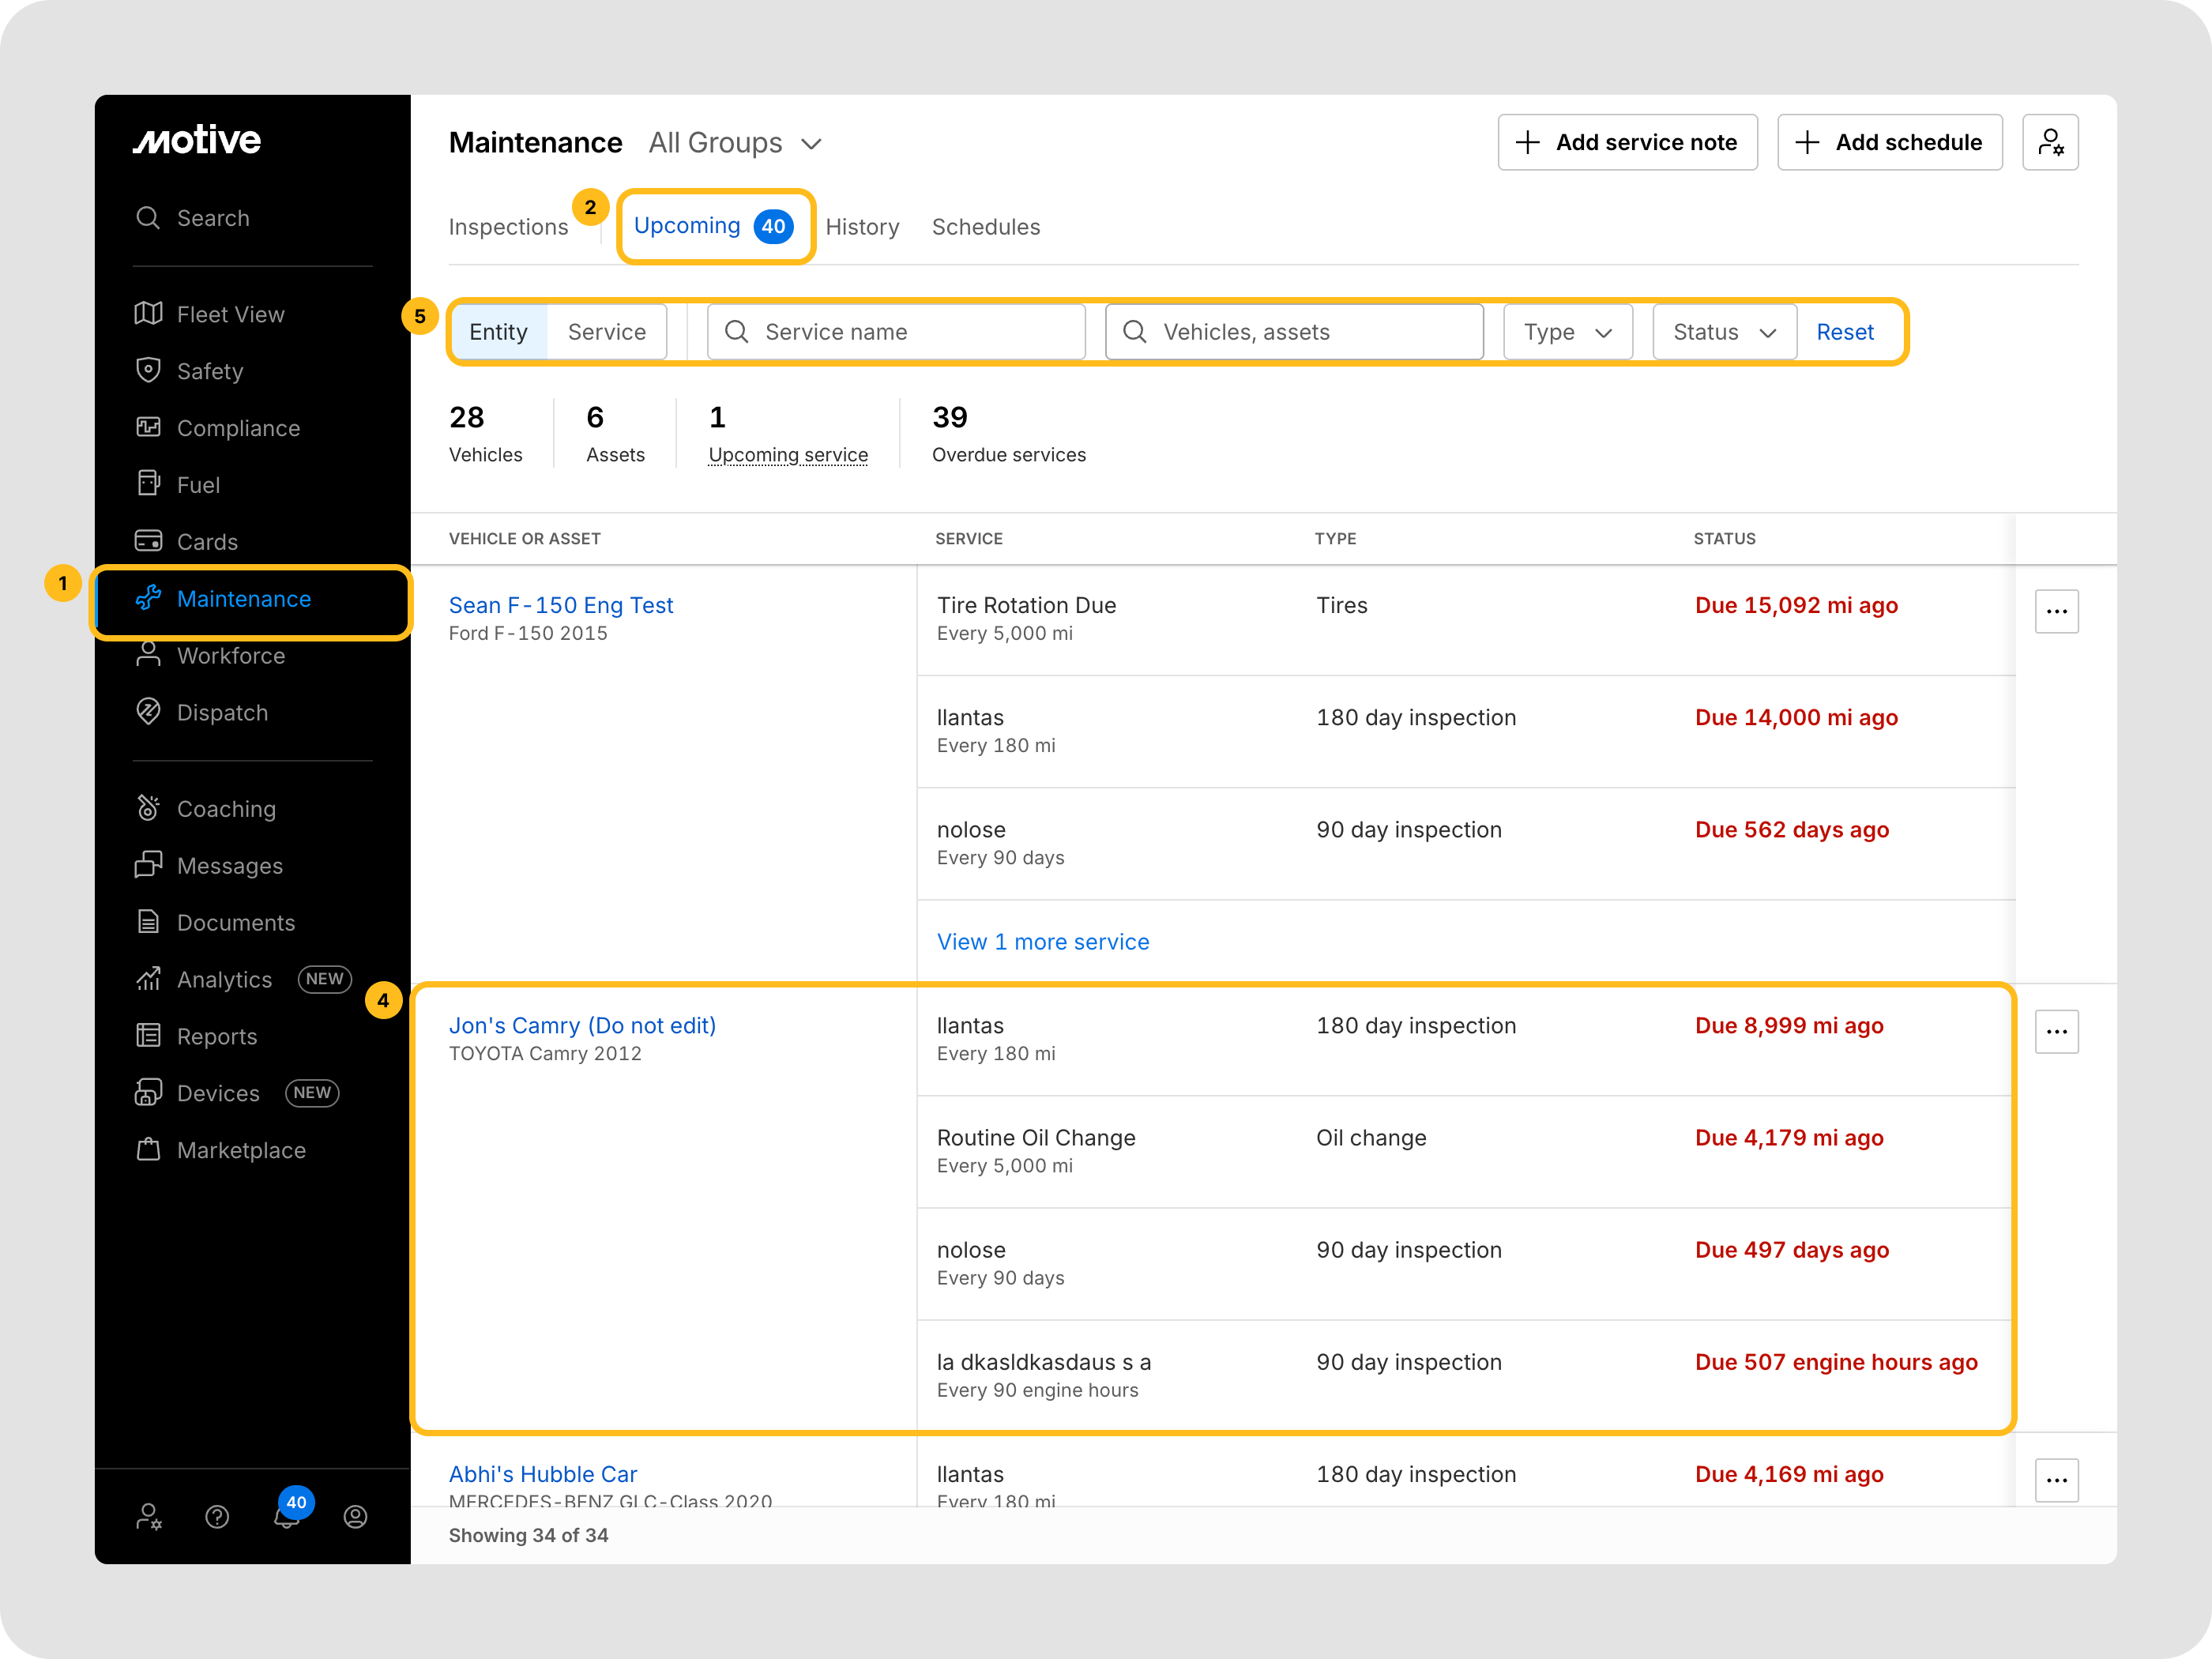2212x1659 pixels.
Task: Open more options for Sean F-150 Eng Test
Action: pyautogui.click(x=2056, y=611)
